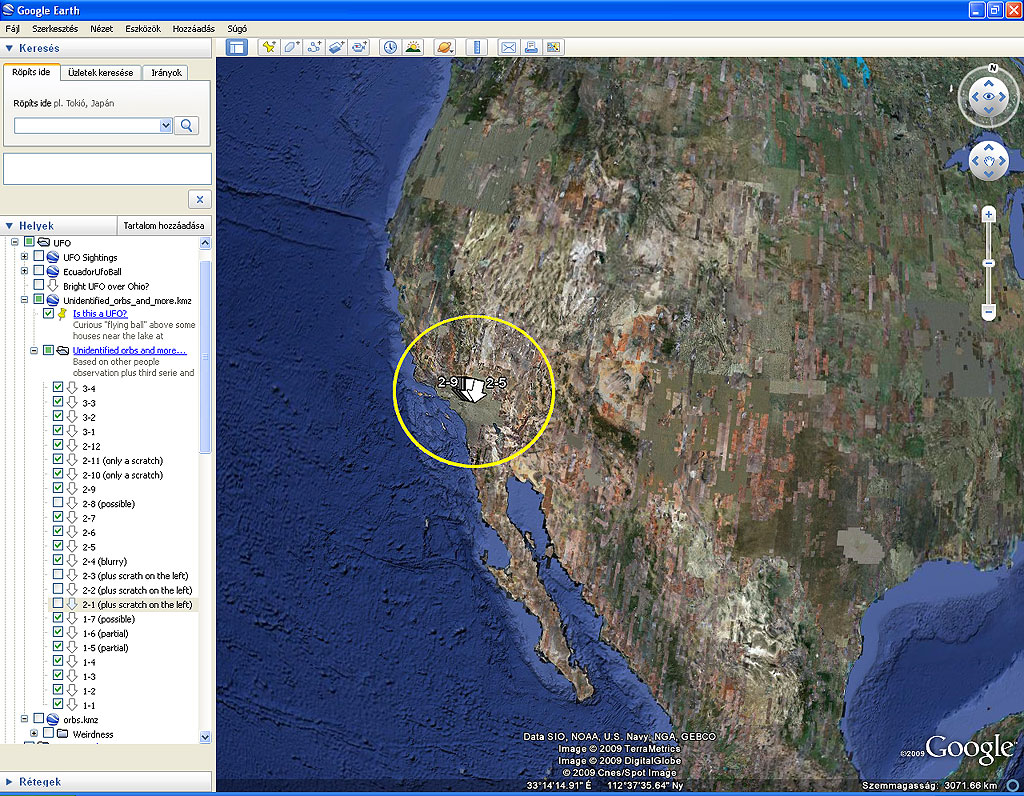Open the ruler measurement tool
The height and width of the screenshot is (796, 1024).
point(477,47)
